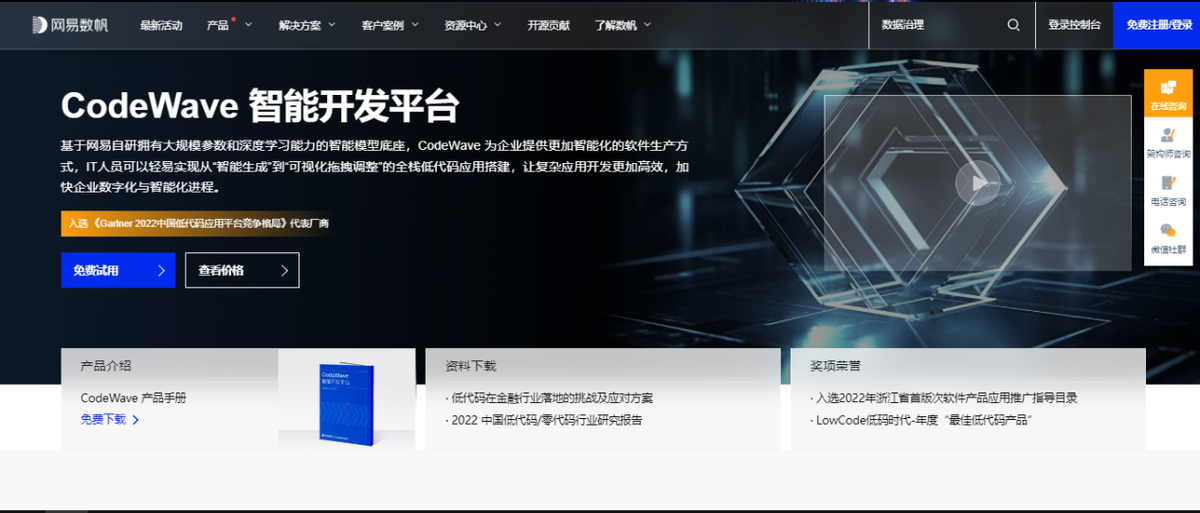Click the CodeWave 智能开发平台 headline
This screenshot has width=1200, height=513.
[x=260, y=105]
